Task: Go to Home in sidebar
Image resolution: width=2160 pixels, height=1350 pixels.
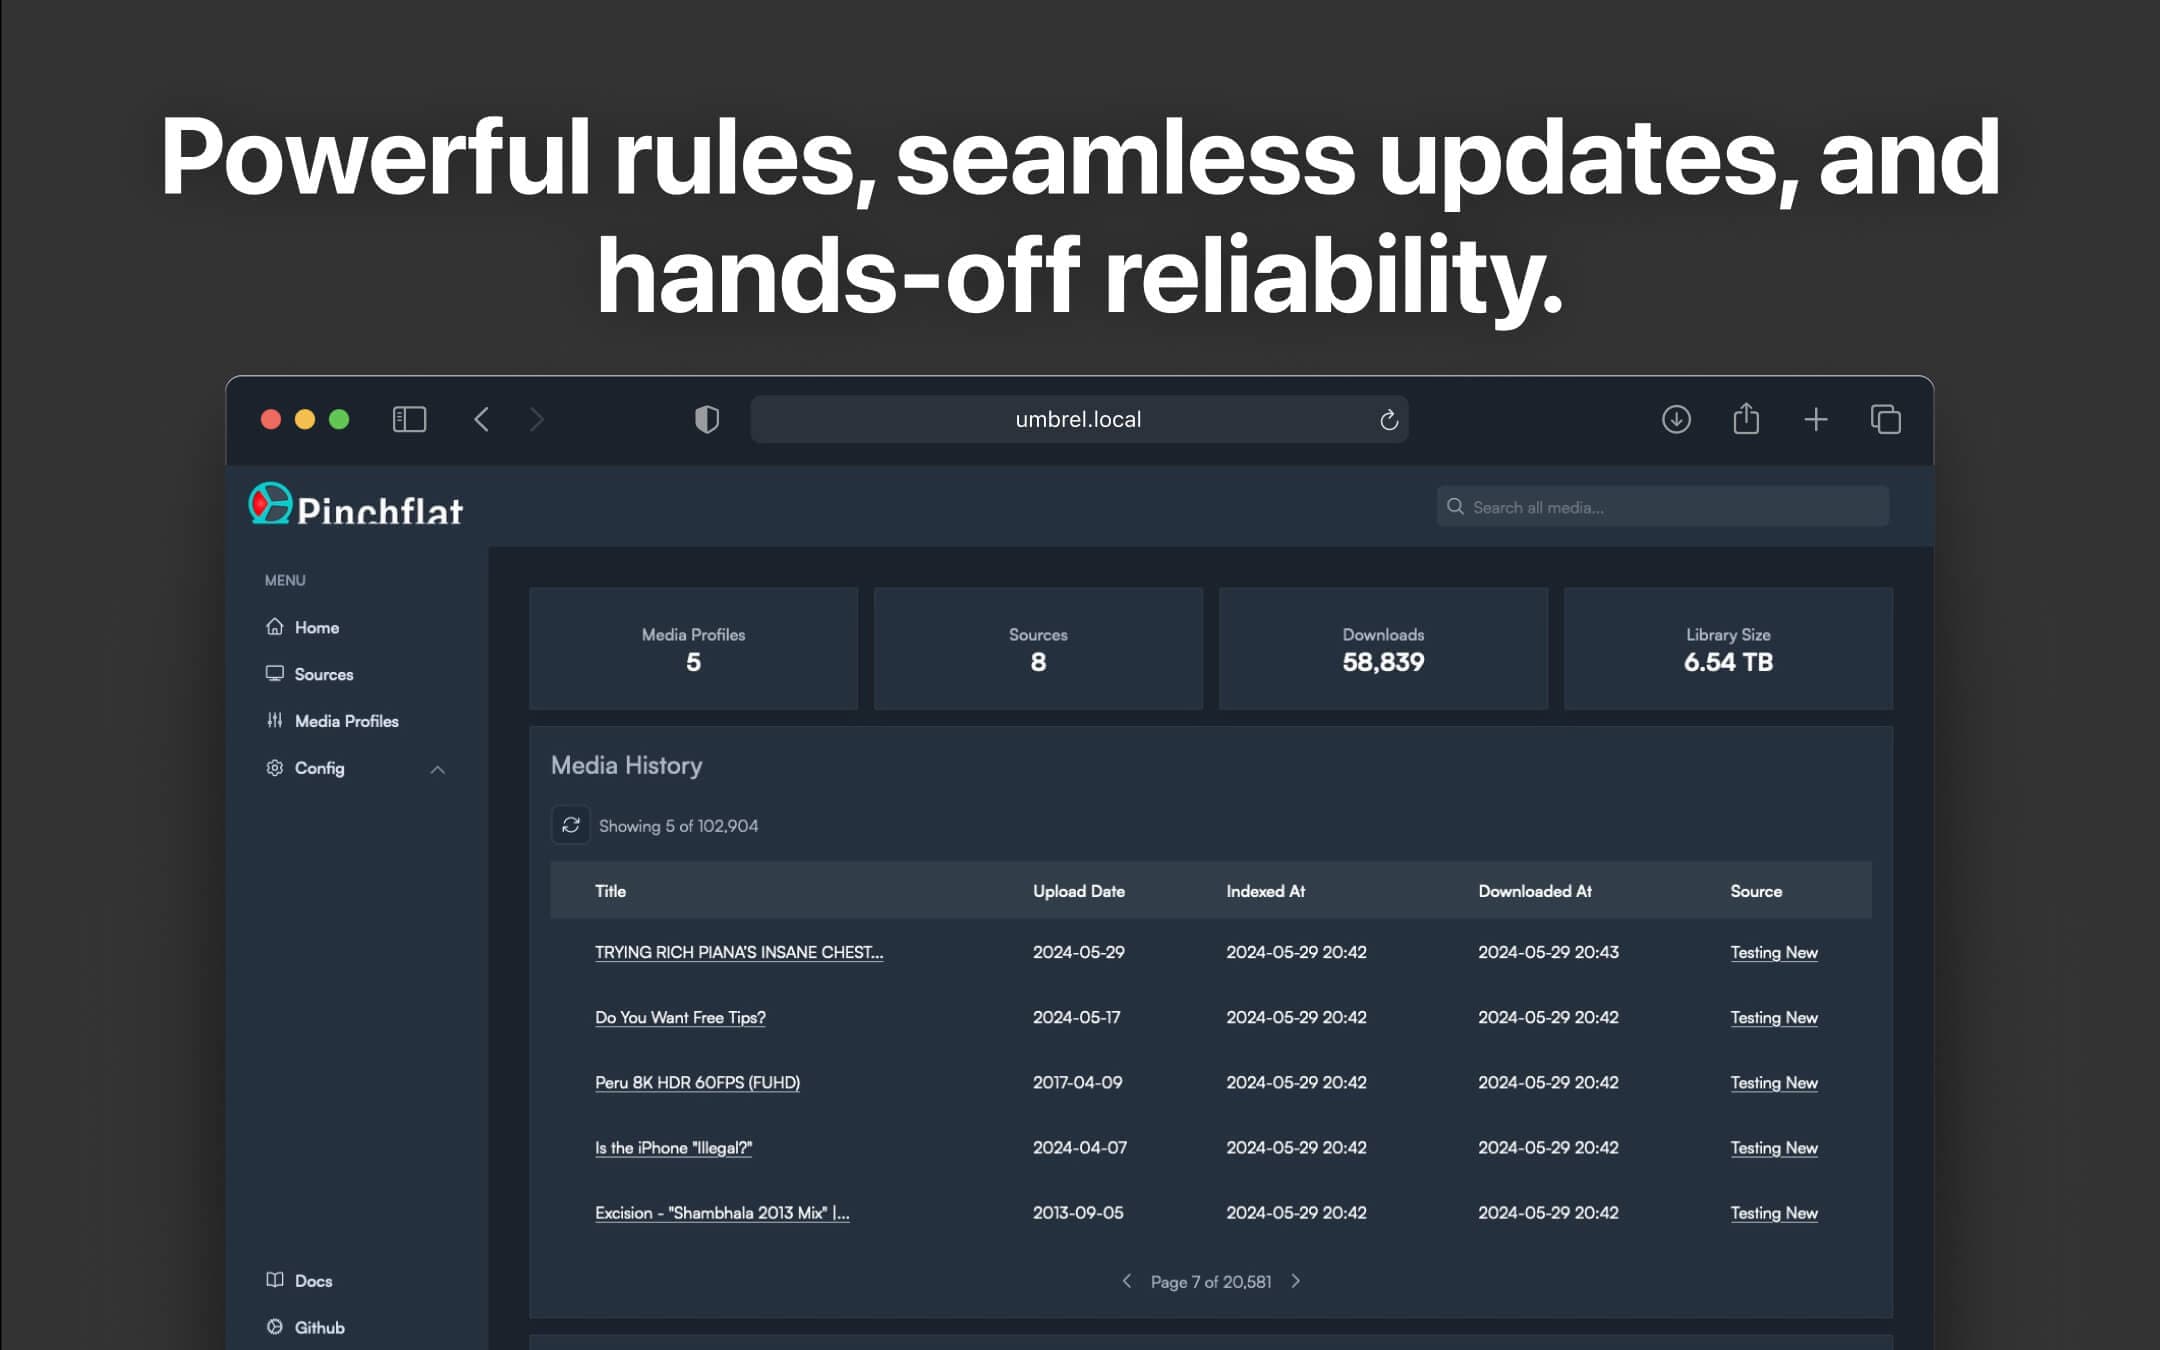Action: pyautogui.click(x=316, y=627)
